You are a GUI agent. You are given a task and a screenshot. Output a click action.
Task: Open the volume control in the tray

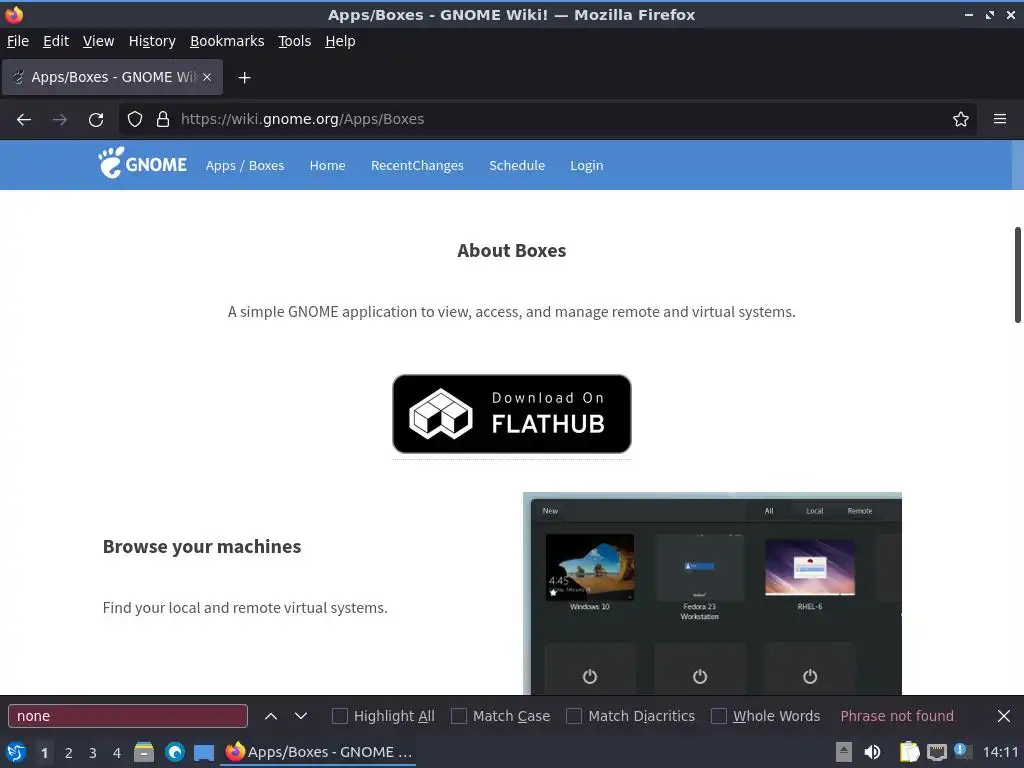coord(872,752)
